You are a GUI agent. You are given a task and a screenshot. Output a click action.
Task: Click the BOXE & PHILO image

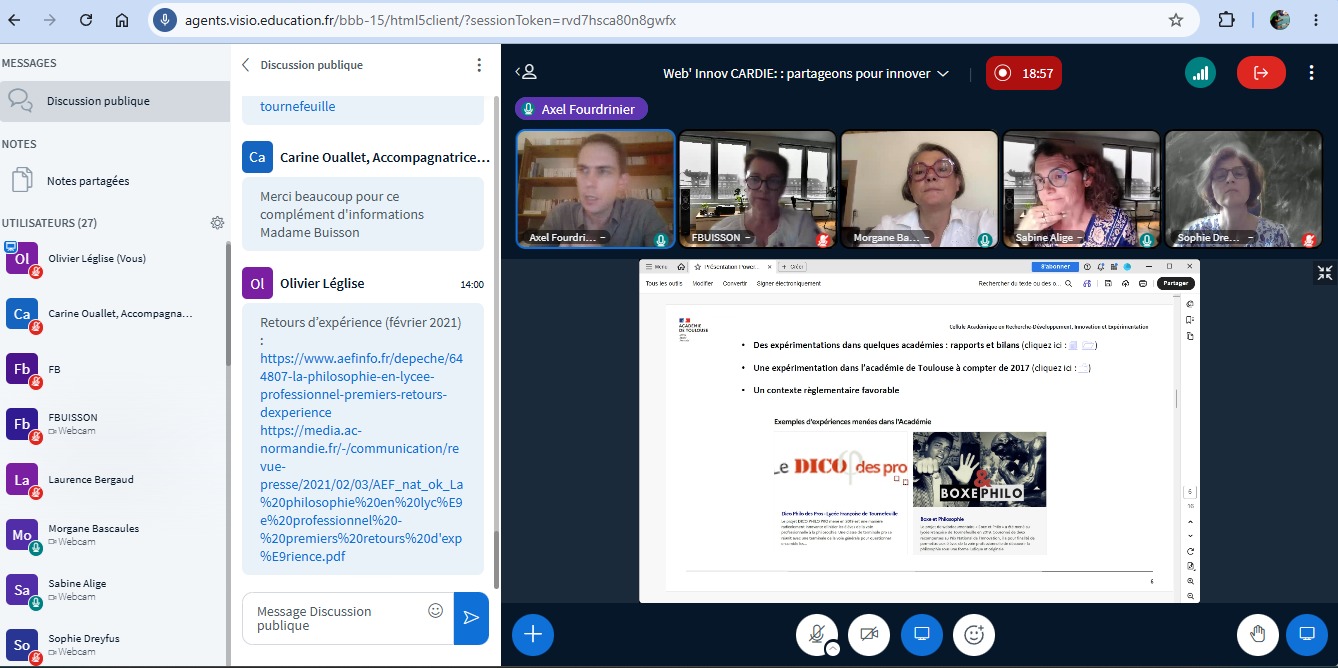(979, 469)
